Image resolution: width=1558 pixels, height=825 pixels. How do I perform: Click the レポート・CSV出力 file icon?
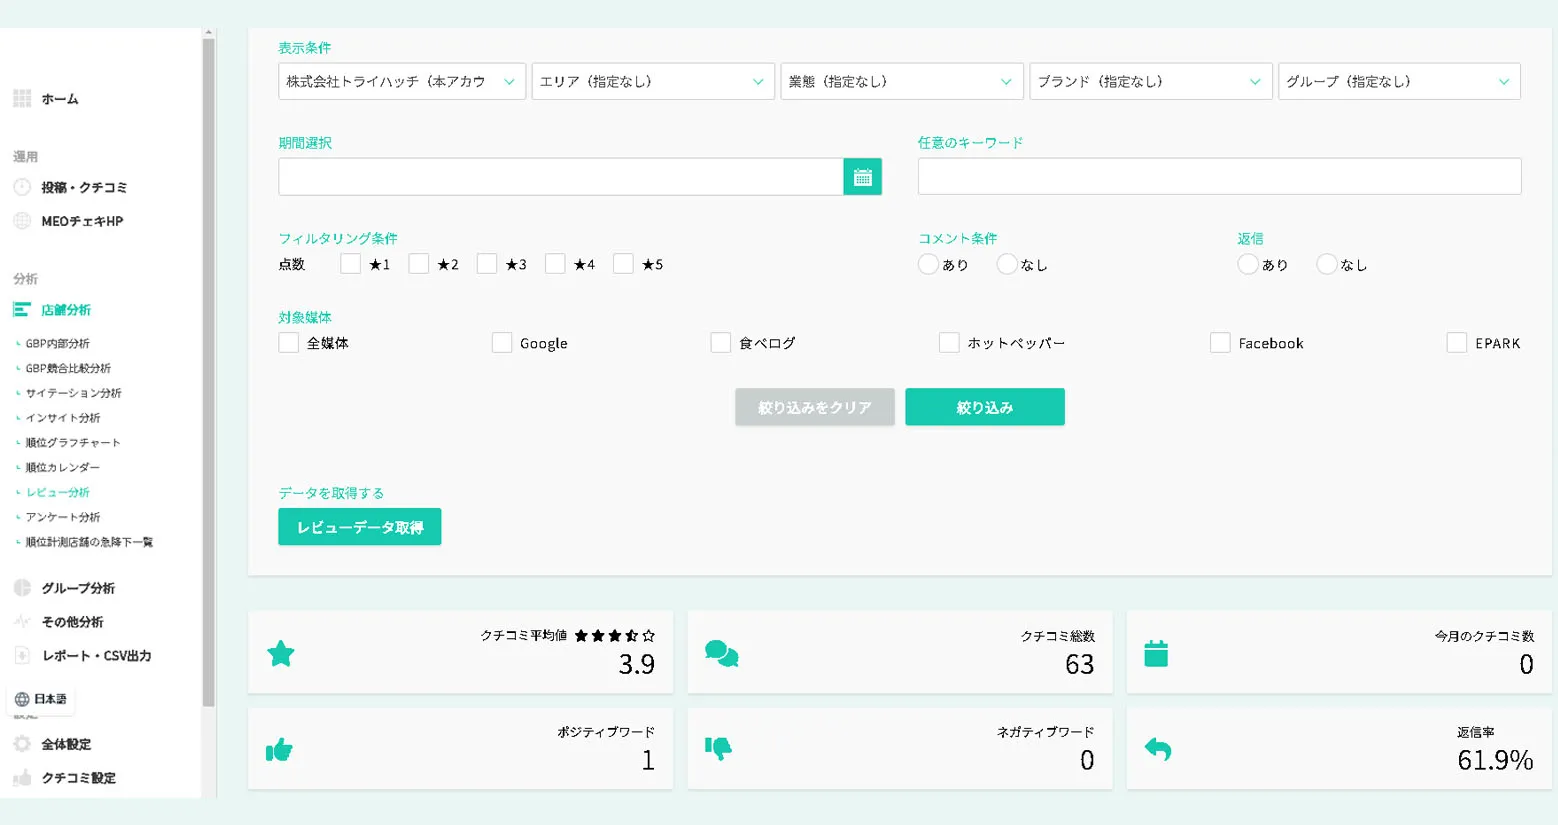click(x=22, y=656)
